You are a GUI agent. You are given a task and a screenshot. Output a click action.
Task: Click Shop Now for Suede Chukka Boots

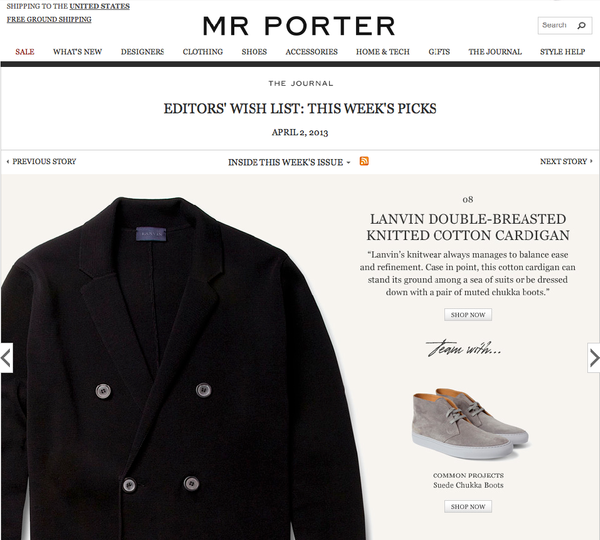click(x=468, y=506)
